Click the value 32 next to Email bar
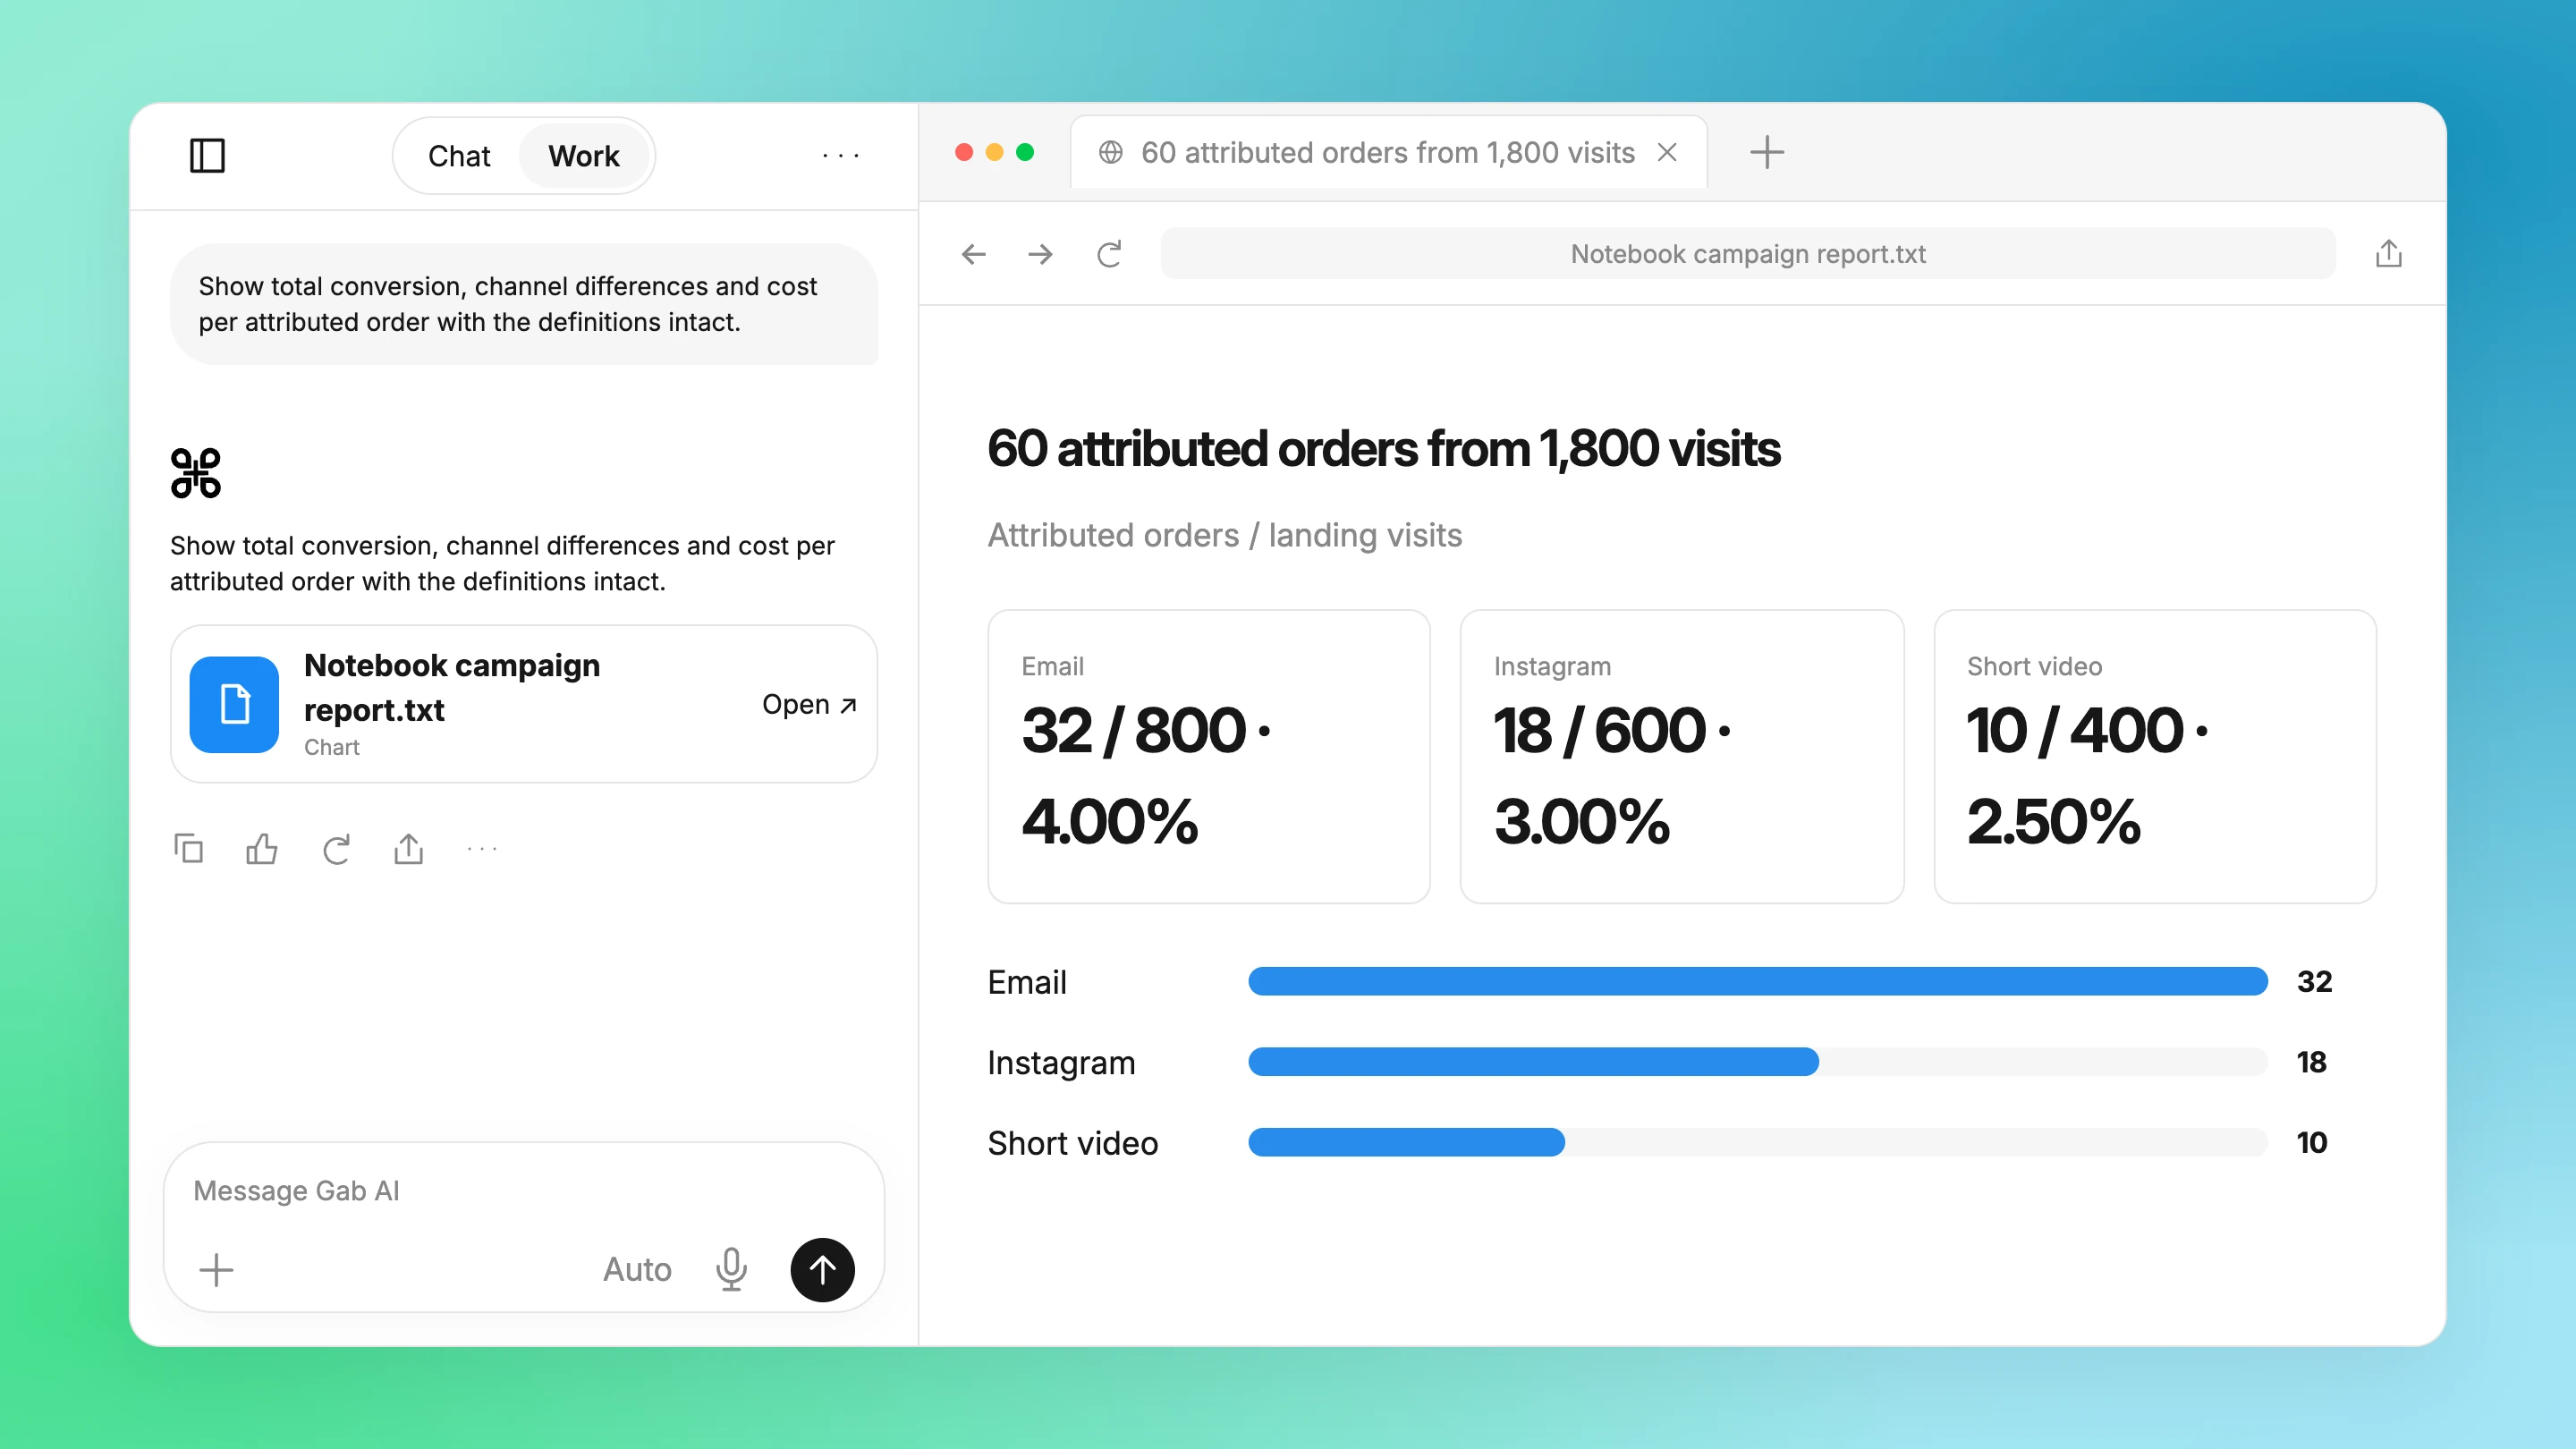 [x=2314, y=981]
